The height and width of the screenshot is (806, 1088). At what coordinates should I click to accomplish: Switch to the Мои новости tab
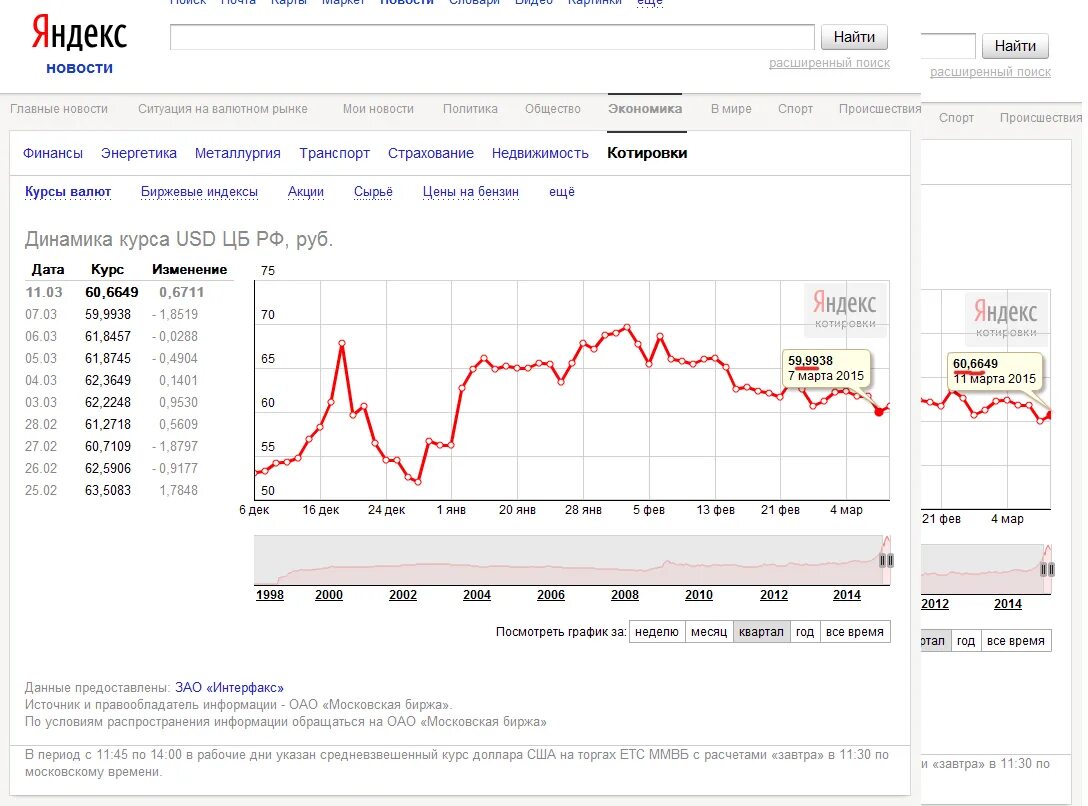coord(378,109)
